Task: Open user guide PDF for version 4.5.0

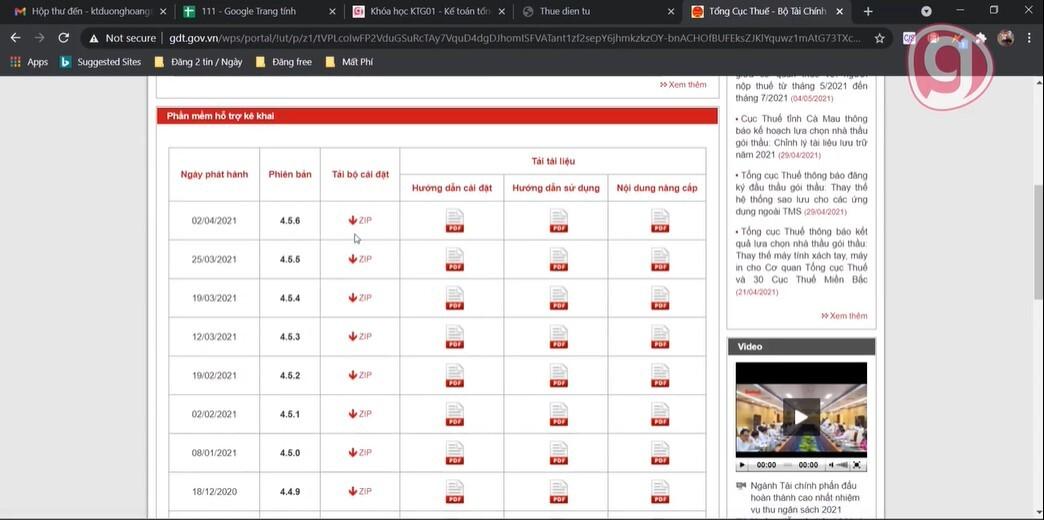Action: (x=559, y=452)
